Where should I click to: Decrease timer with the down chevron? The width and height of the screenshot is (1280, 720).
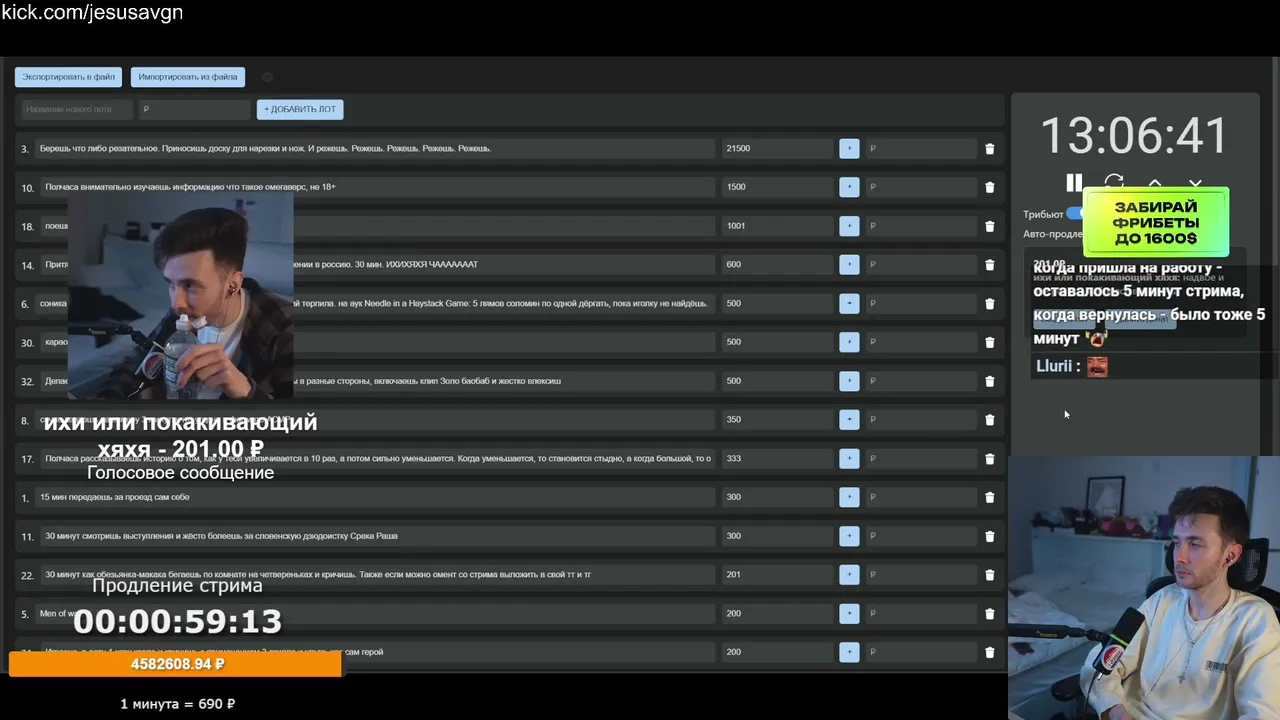click(1195, 183)
